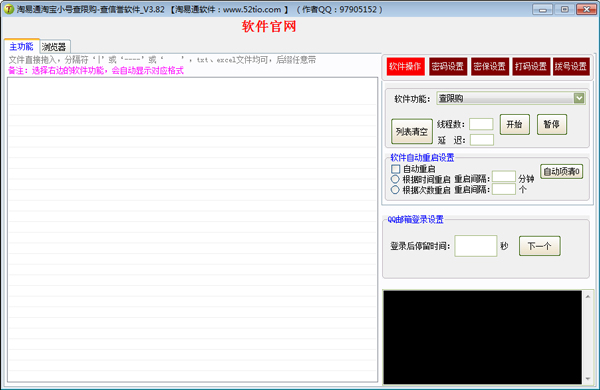Click the 自动项清0 button
The image size is (600, 390).
point(562,171)
